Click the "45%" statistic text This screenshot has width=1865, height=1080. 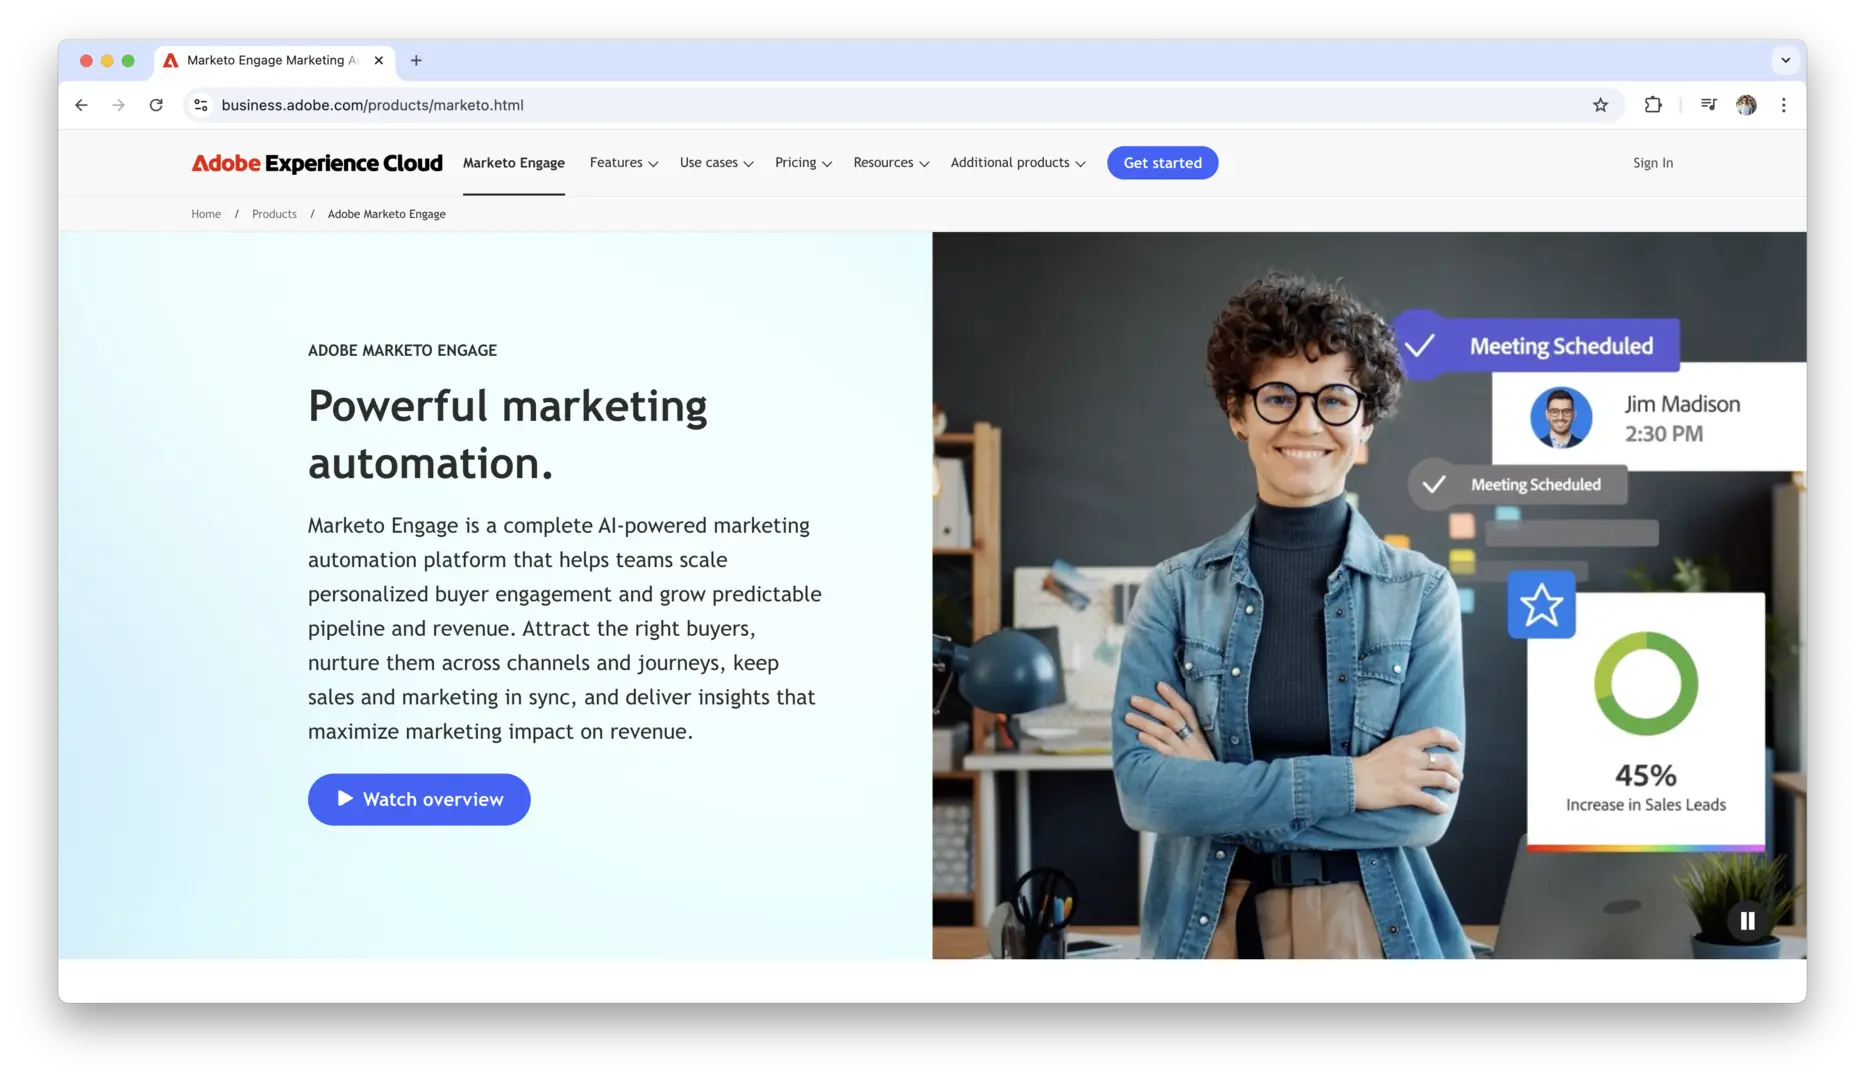point(1646,775)
